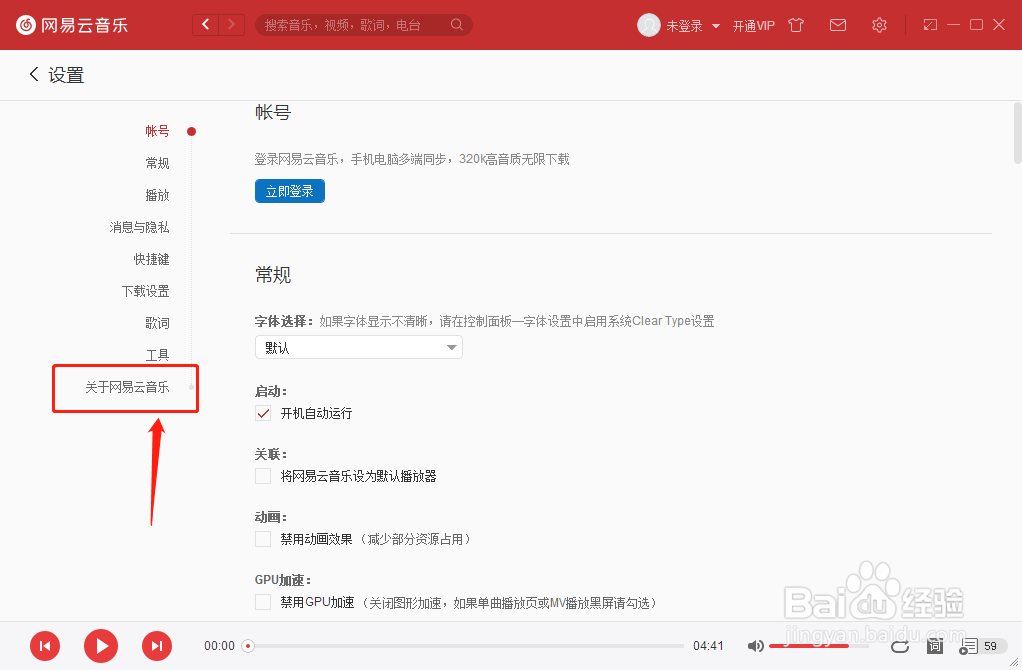This screenshot has width=1022, height=670.
Task: Select 消息与隐私 in settings sidebar
Action: point(139,227)
